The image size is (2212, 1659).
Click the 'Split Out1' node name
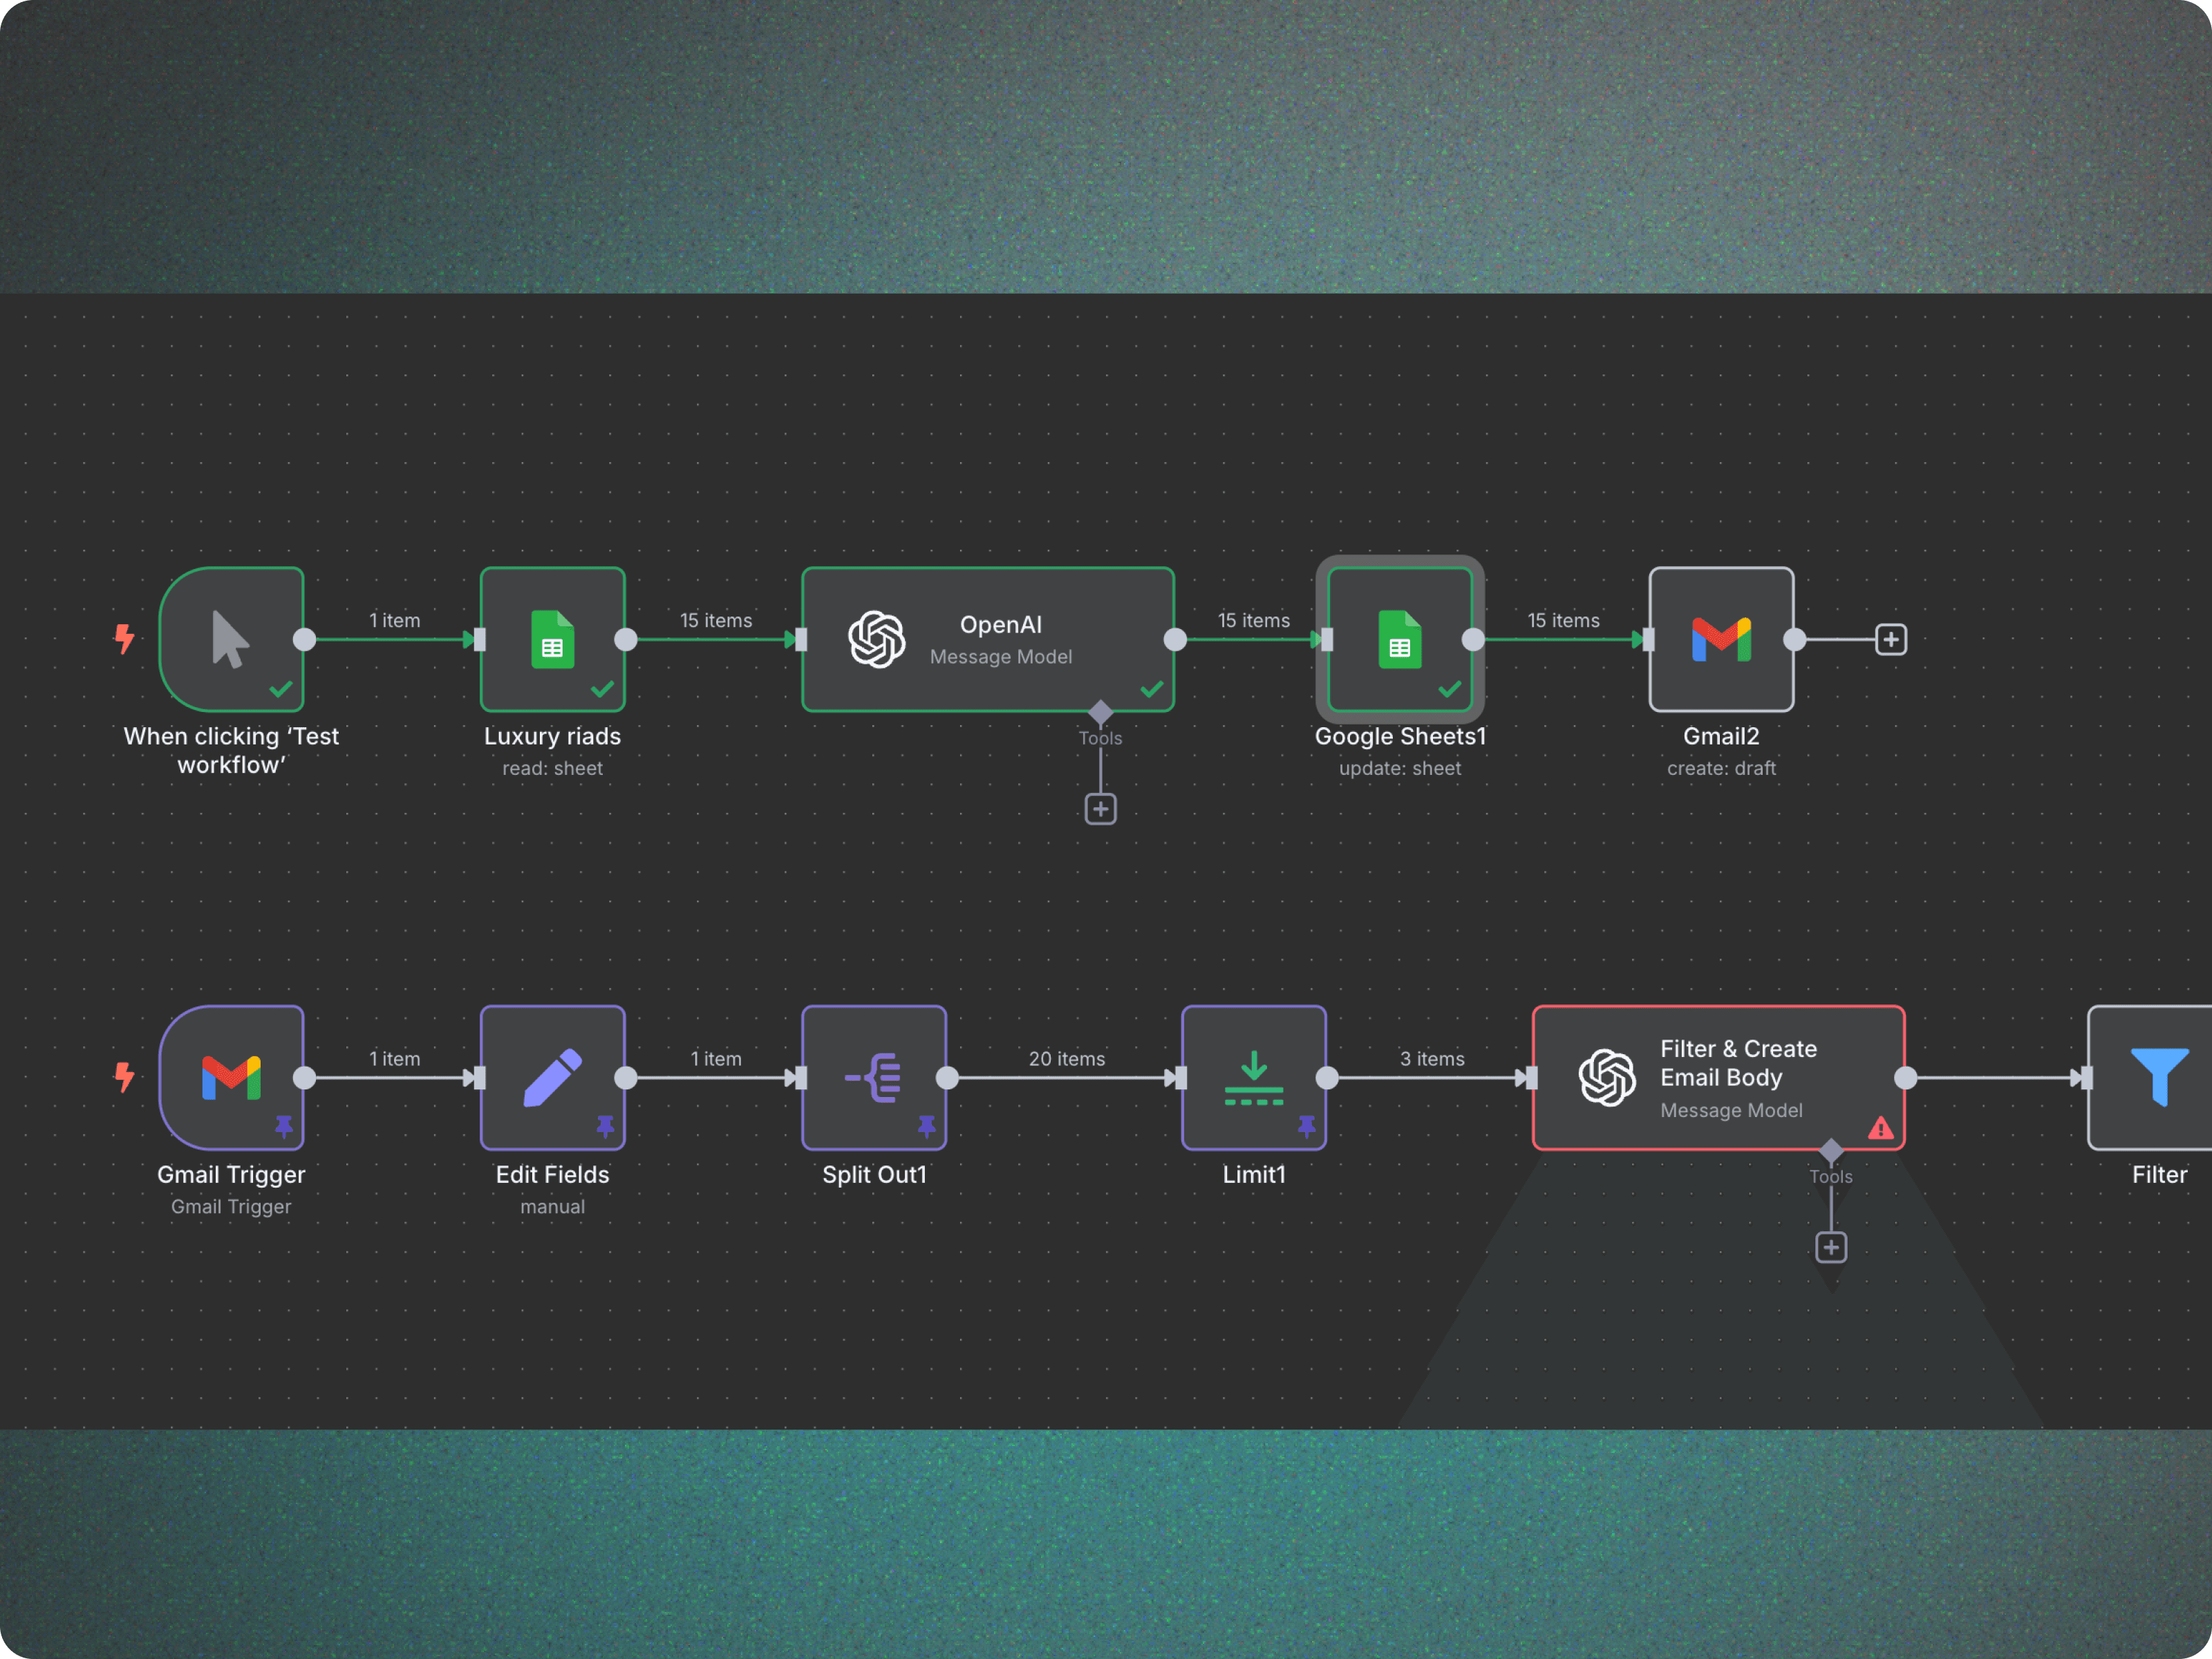pos(874,1175)
